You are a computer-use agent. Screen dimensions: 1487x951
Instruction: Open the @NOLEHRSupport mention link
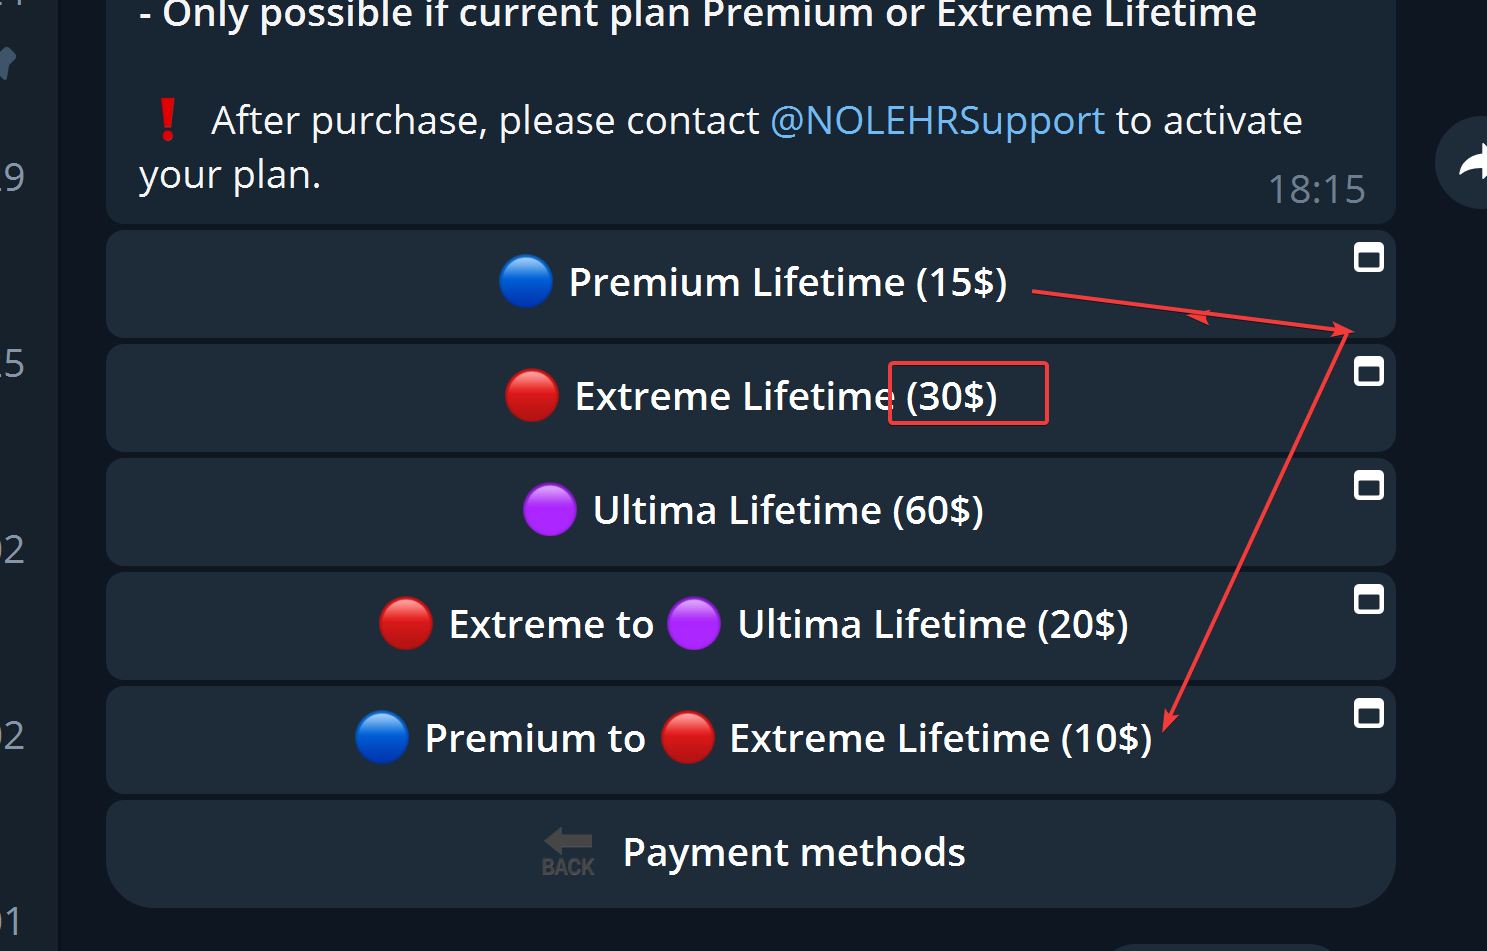coord(937,121)
